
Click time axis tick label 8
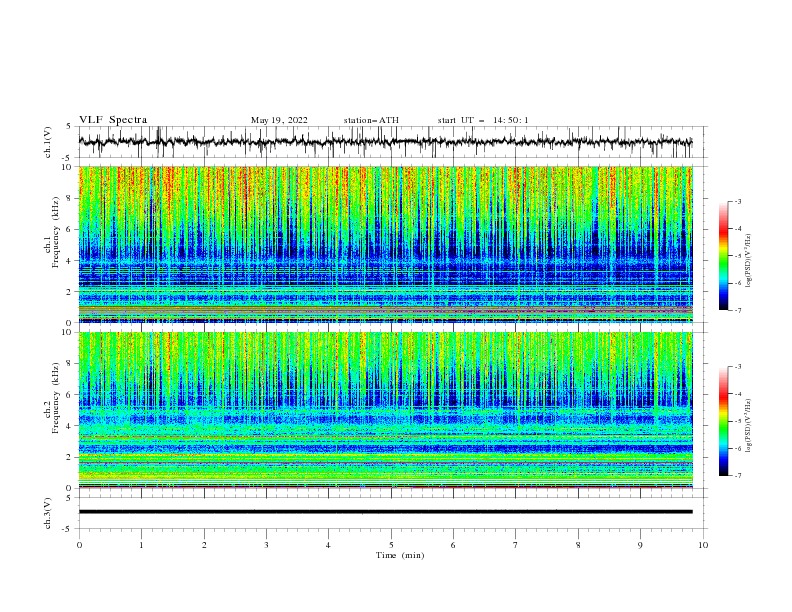click(578, 545)
